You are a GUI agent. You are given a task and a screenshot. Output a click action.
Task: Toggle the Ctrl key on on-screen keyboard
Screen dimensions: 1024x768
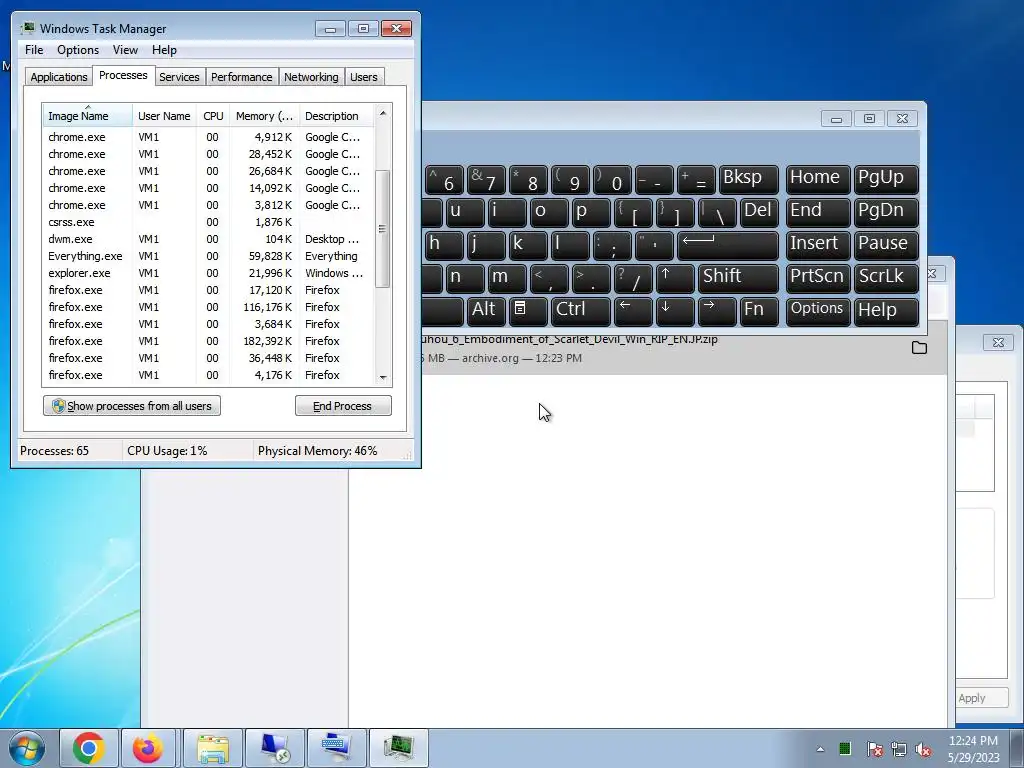581,311
